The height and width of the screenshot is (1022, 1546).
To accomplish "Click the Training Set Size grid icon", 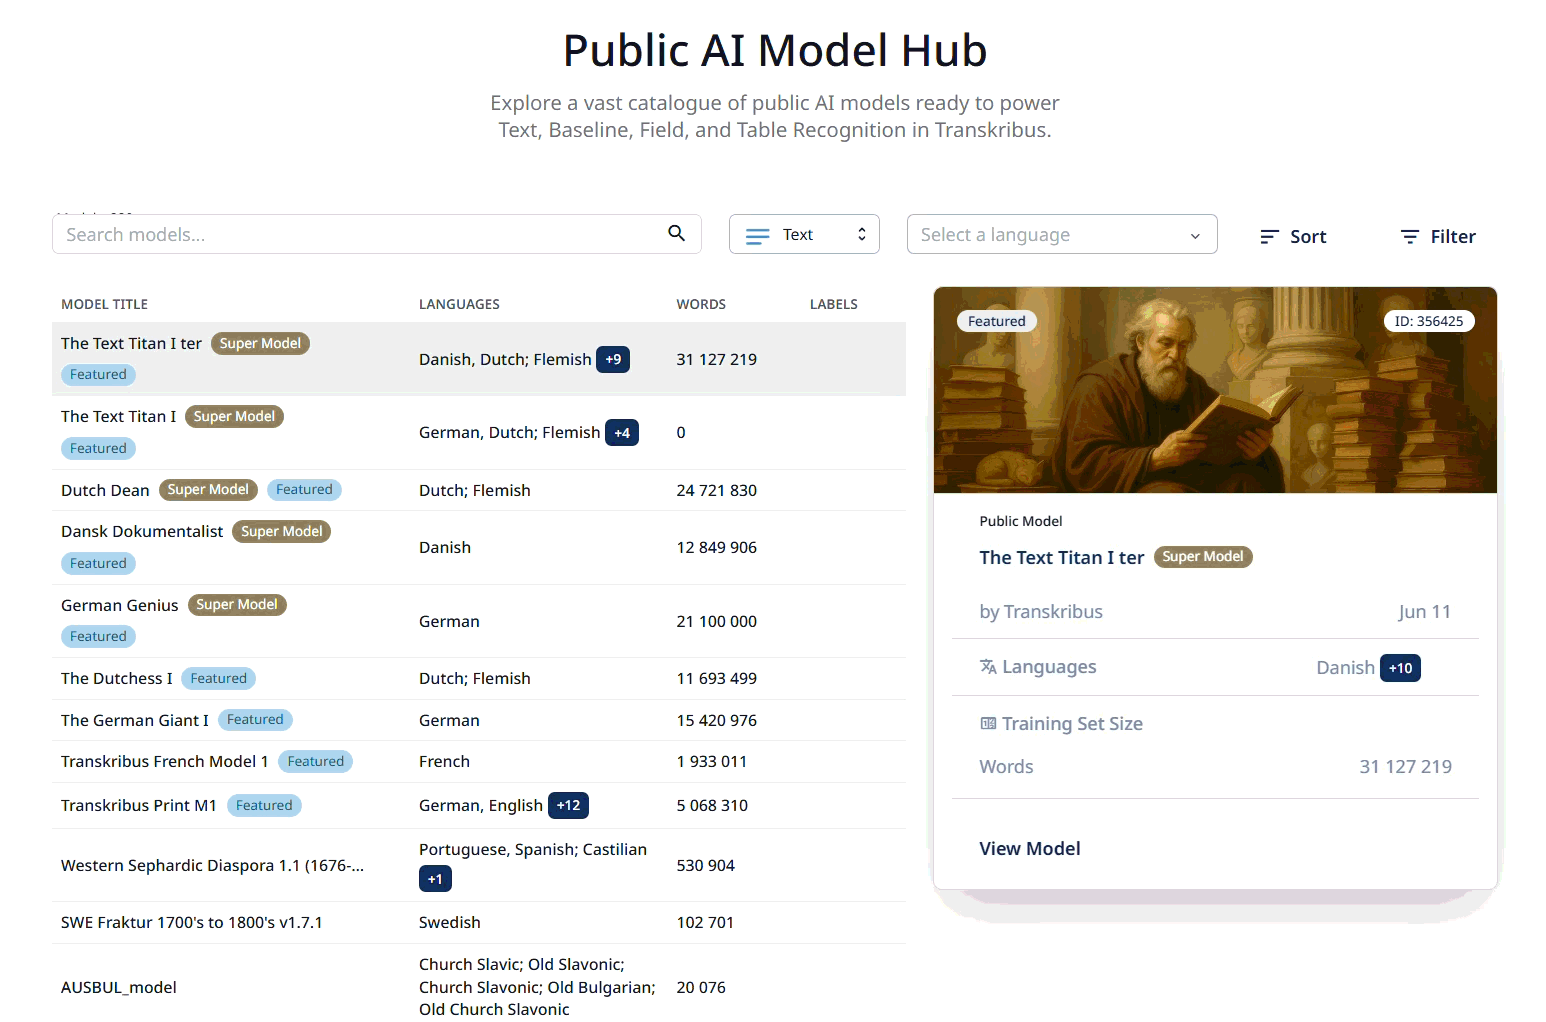I will click(989, 723).
